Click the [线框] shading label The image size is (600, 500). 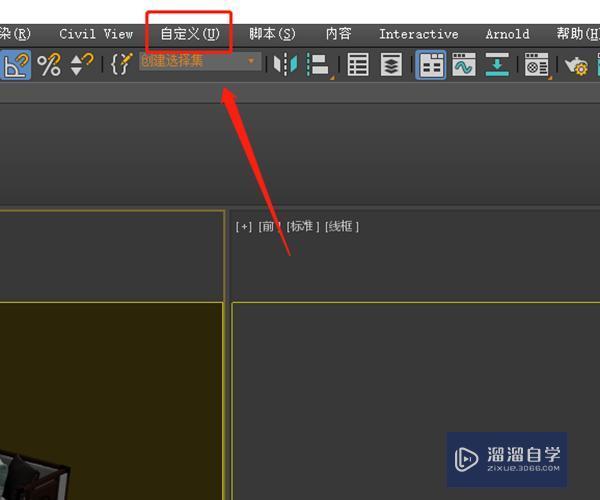click(342, 226)
